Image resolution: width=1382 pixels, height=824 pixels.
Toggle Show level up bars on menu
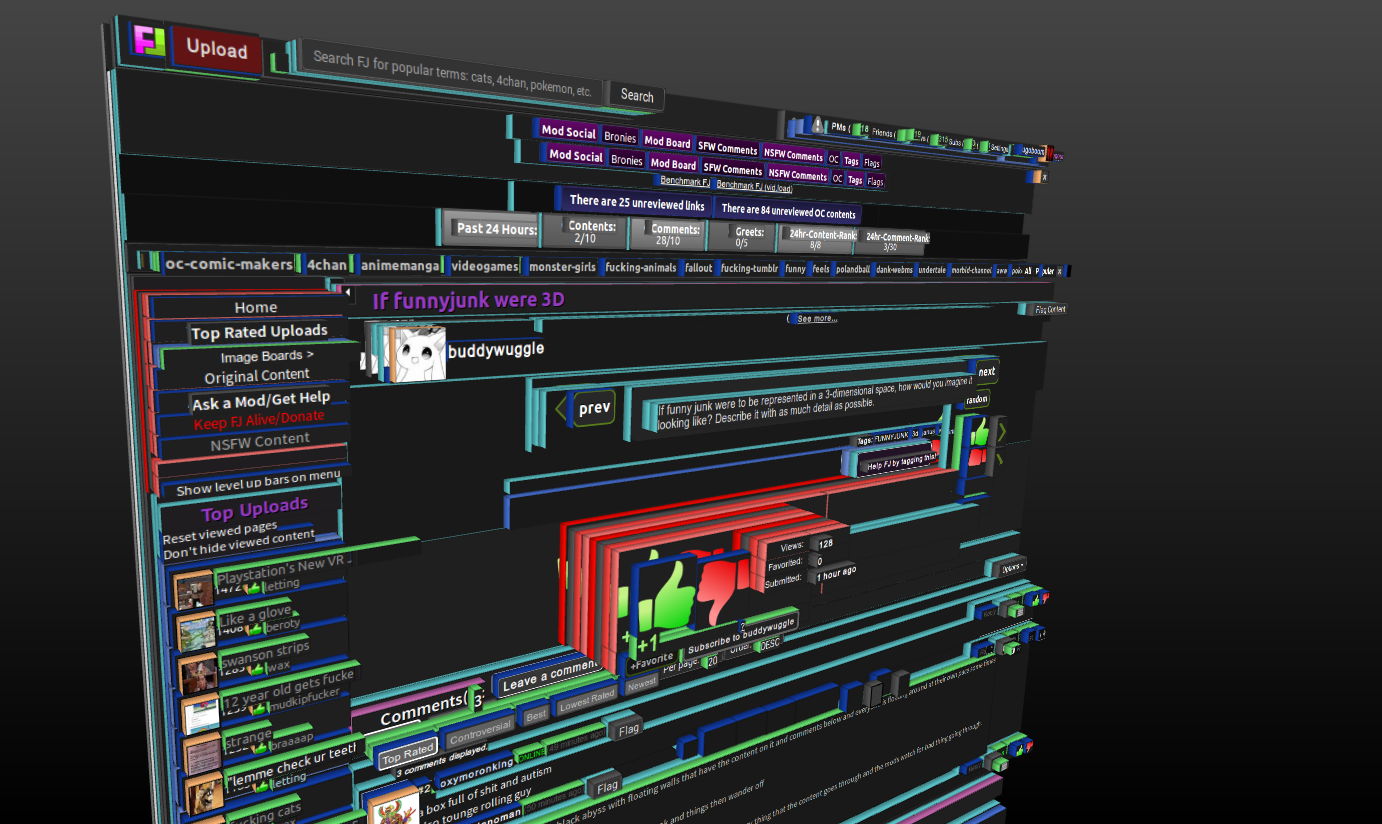[x=257, y=484]
